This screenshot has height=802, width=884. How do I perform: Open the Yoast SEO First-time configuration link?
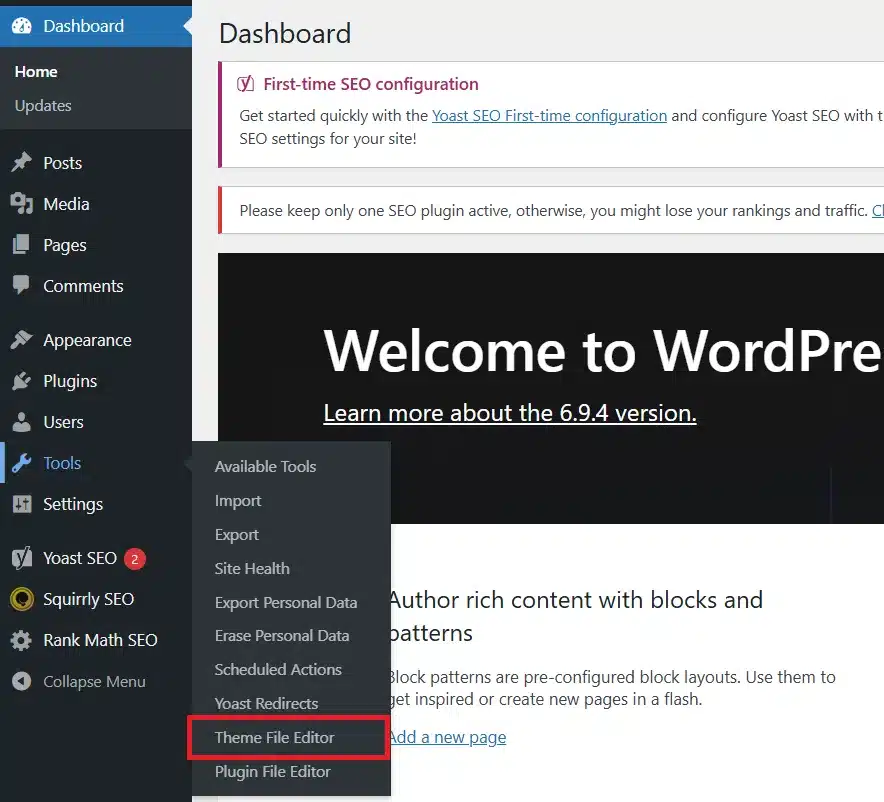549,115
